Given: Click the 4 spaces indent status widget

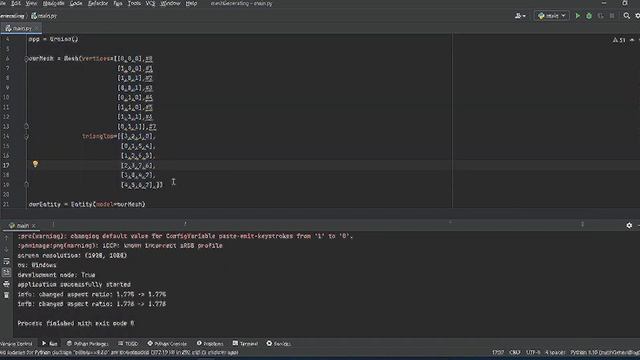Looking at the screenshot, I should tap(555, 352).
